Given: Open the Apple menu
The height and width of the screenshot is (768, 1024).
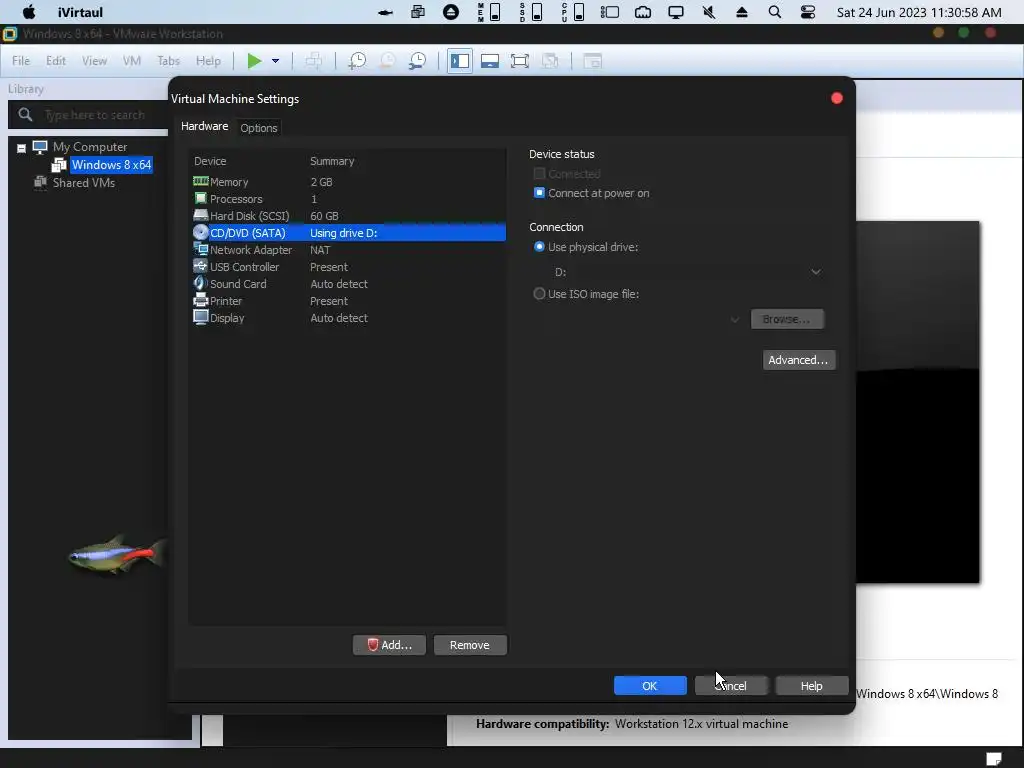Looking at the screenshot, I should coord(29,12).
